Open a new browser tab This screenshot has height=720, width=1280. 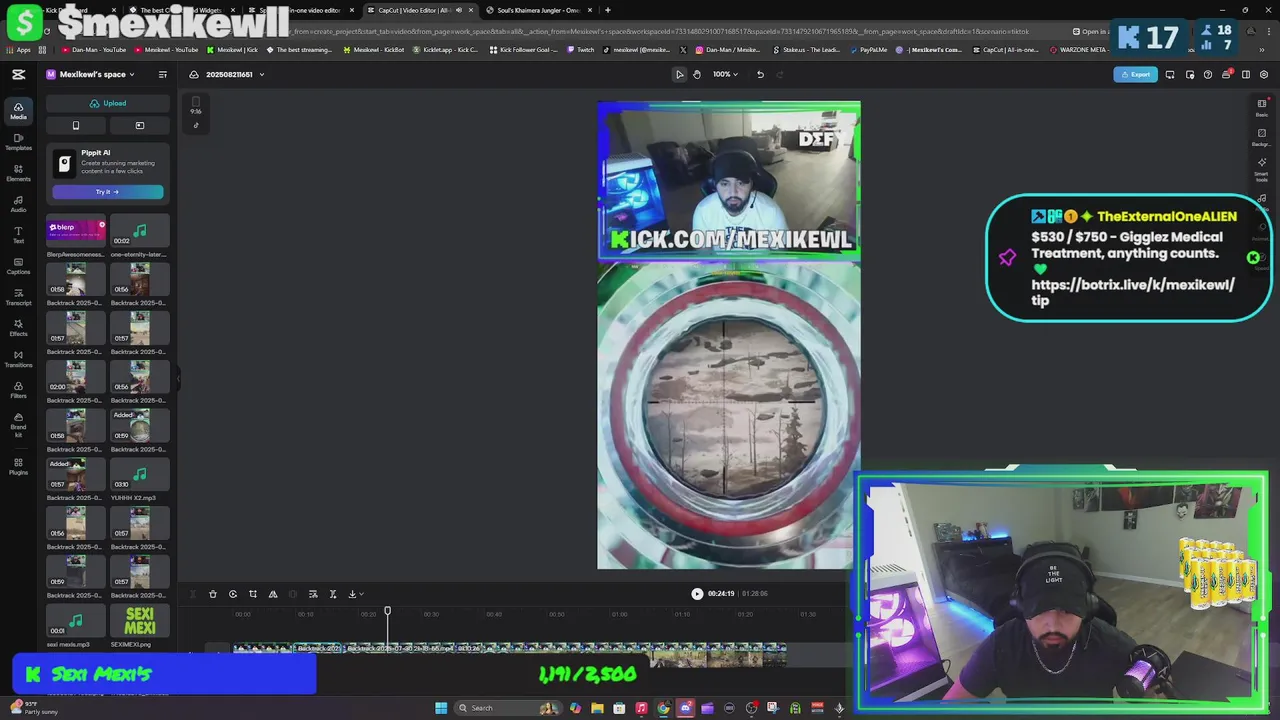pos(607,10)
